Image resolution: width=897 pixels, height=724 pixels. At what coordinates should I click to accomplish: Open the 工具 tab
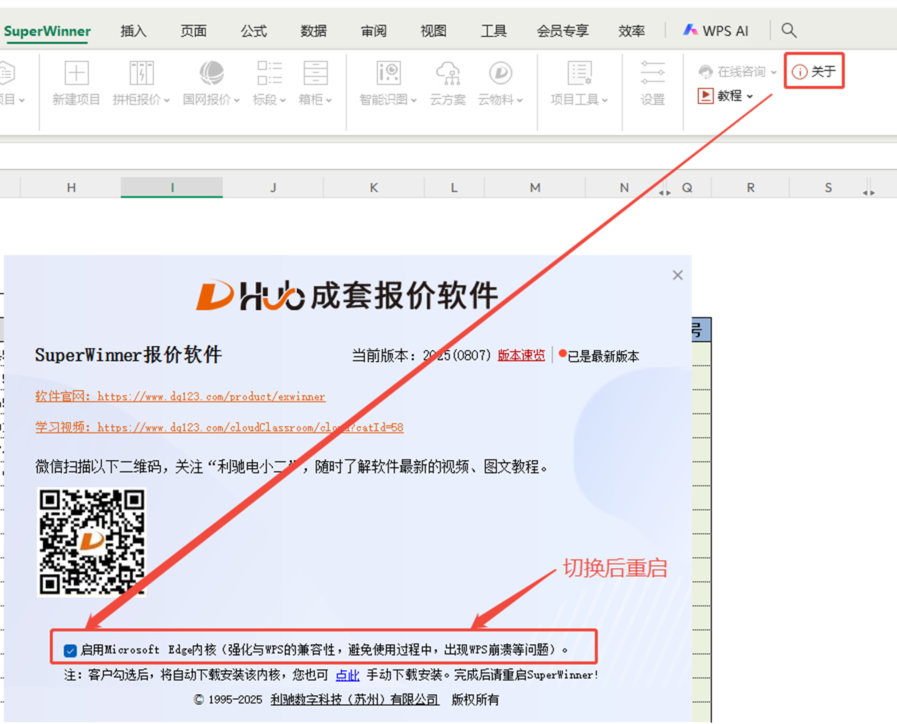[493, 31]
